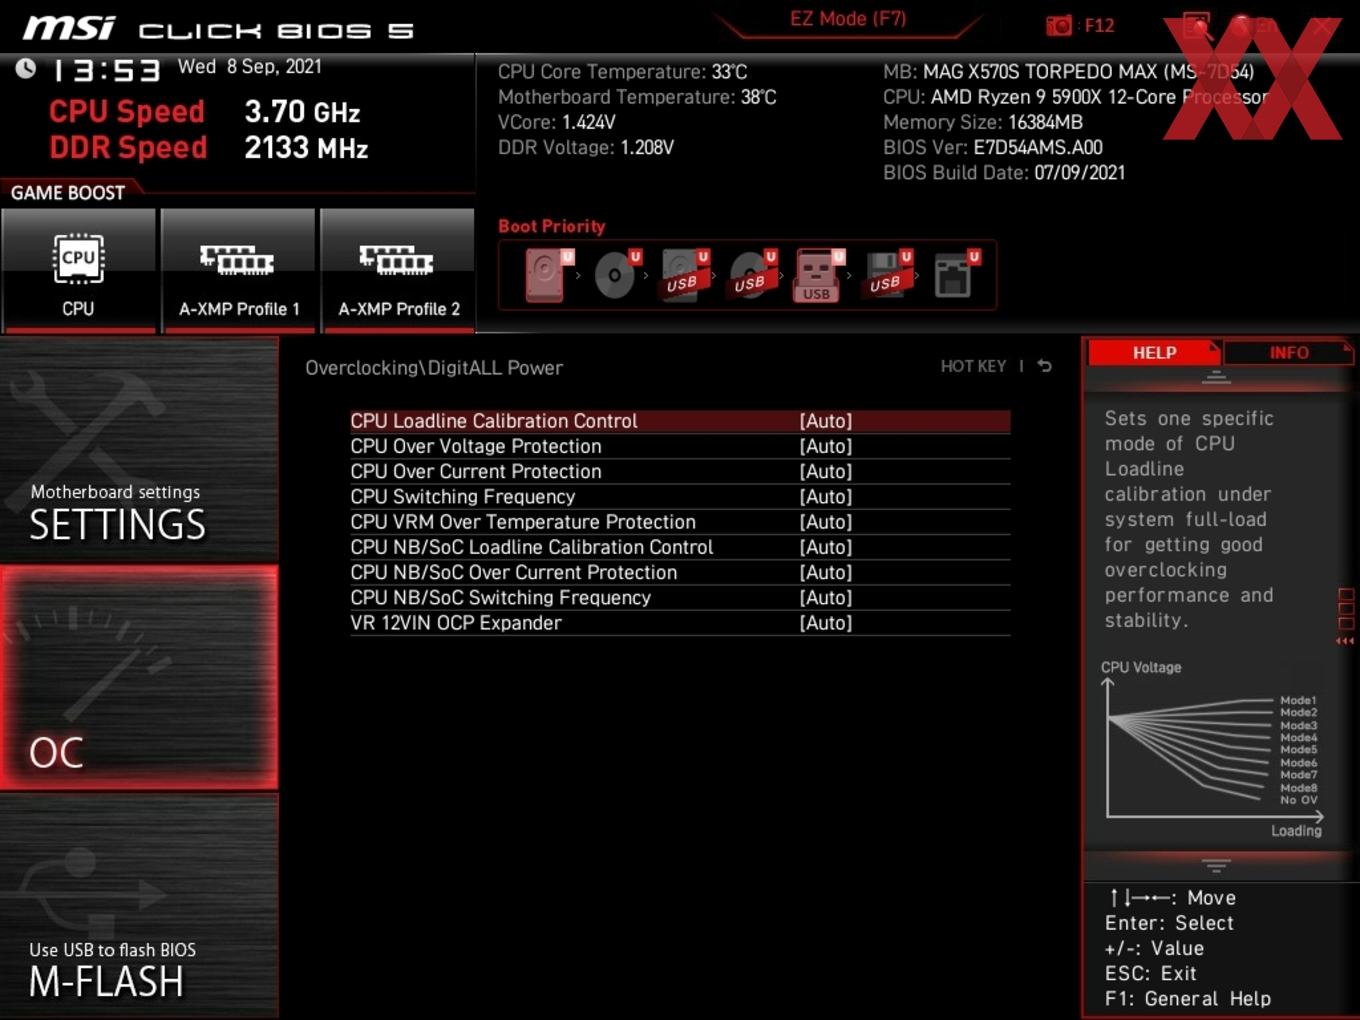Viewport: 1360px width, 1020px height.
Task: Open the Motherboard SETTINGS section
Action: 139,450
